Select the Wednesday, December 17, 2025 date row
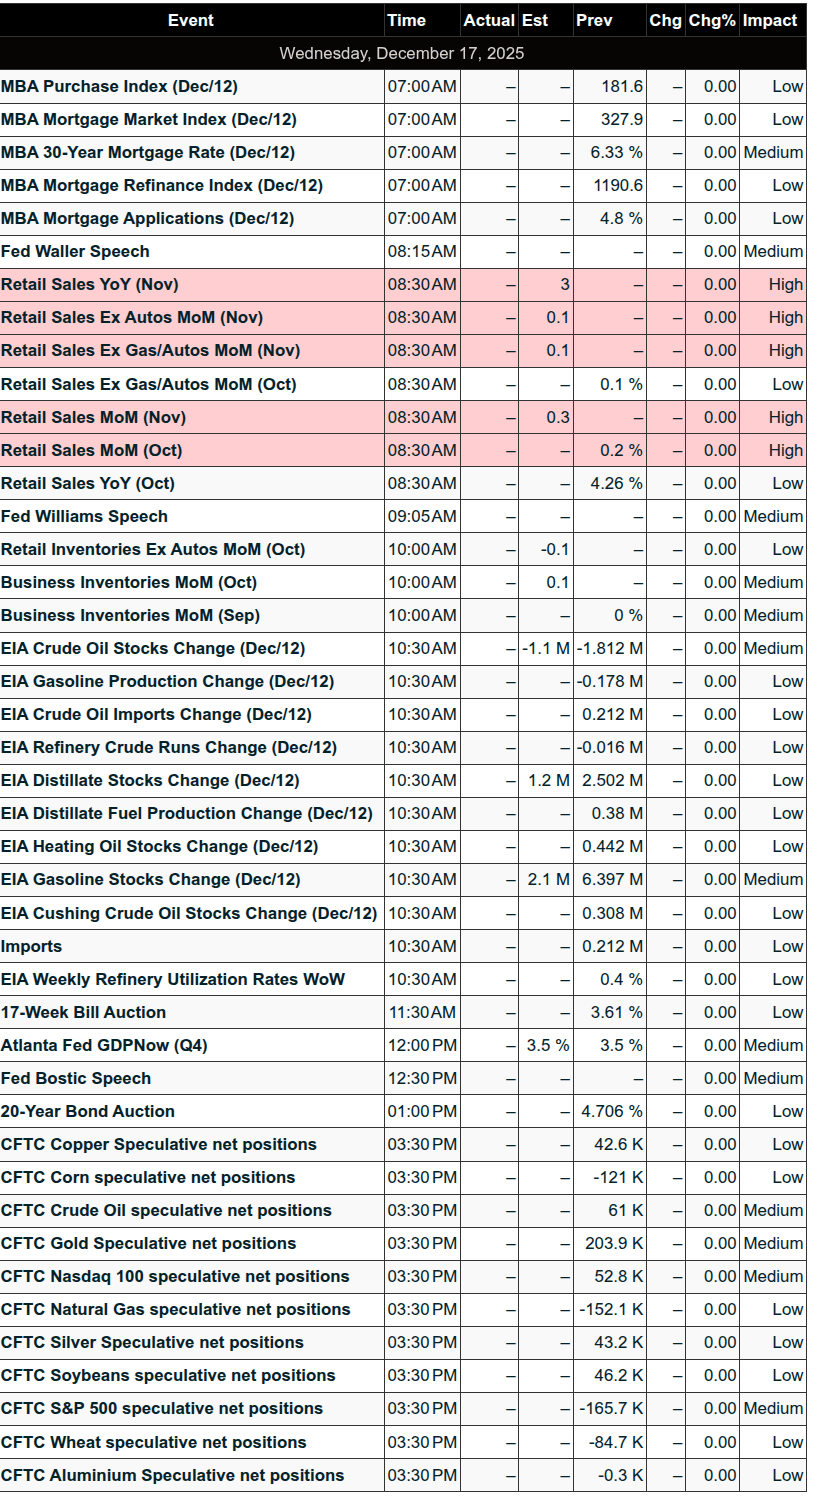Screen dimensions: 822x1500 click(x=402, y=53)
